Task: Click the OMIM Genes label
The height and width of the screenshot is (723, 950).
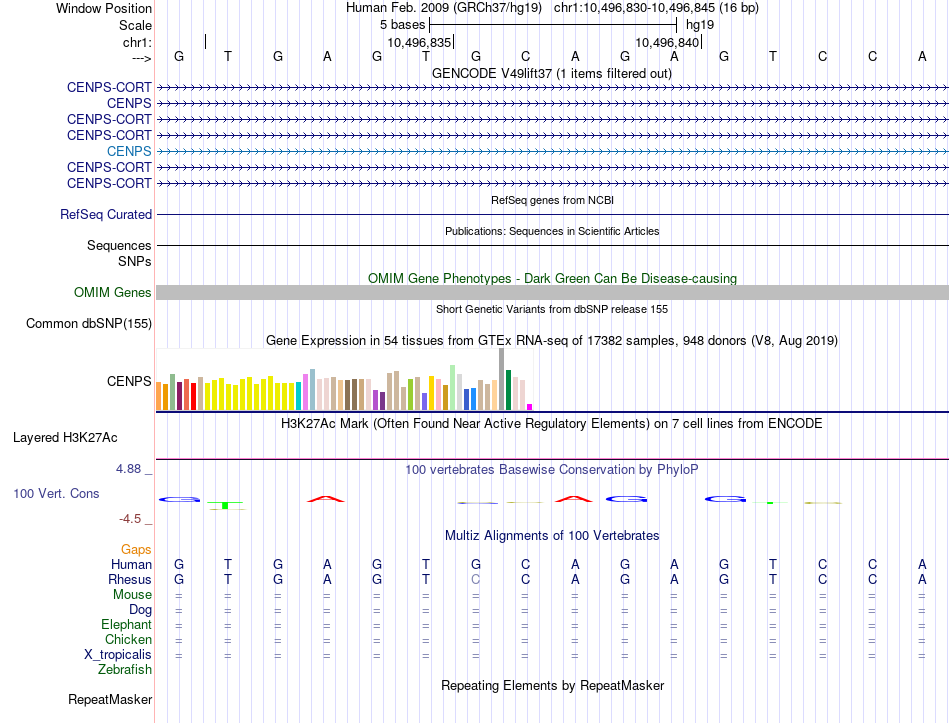Action: point(113,292)
